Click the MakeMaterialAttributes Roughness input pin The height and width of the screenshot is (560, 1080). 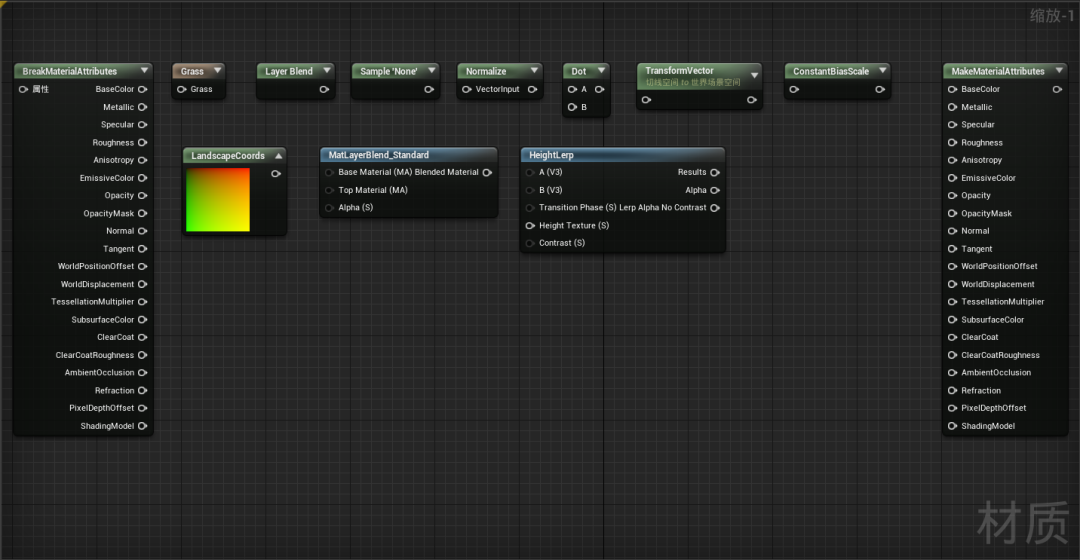point(953,143)
